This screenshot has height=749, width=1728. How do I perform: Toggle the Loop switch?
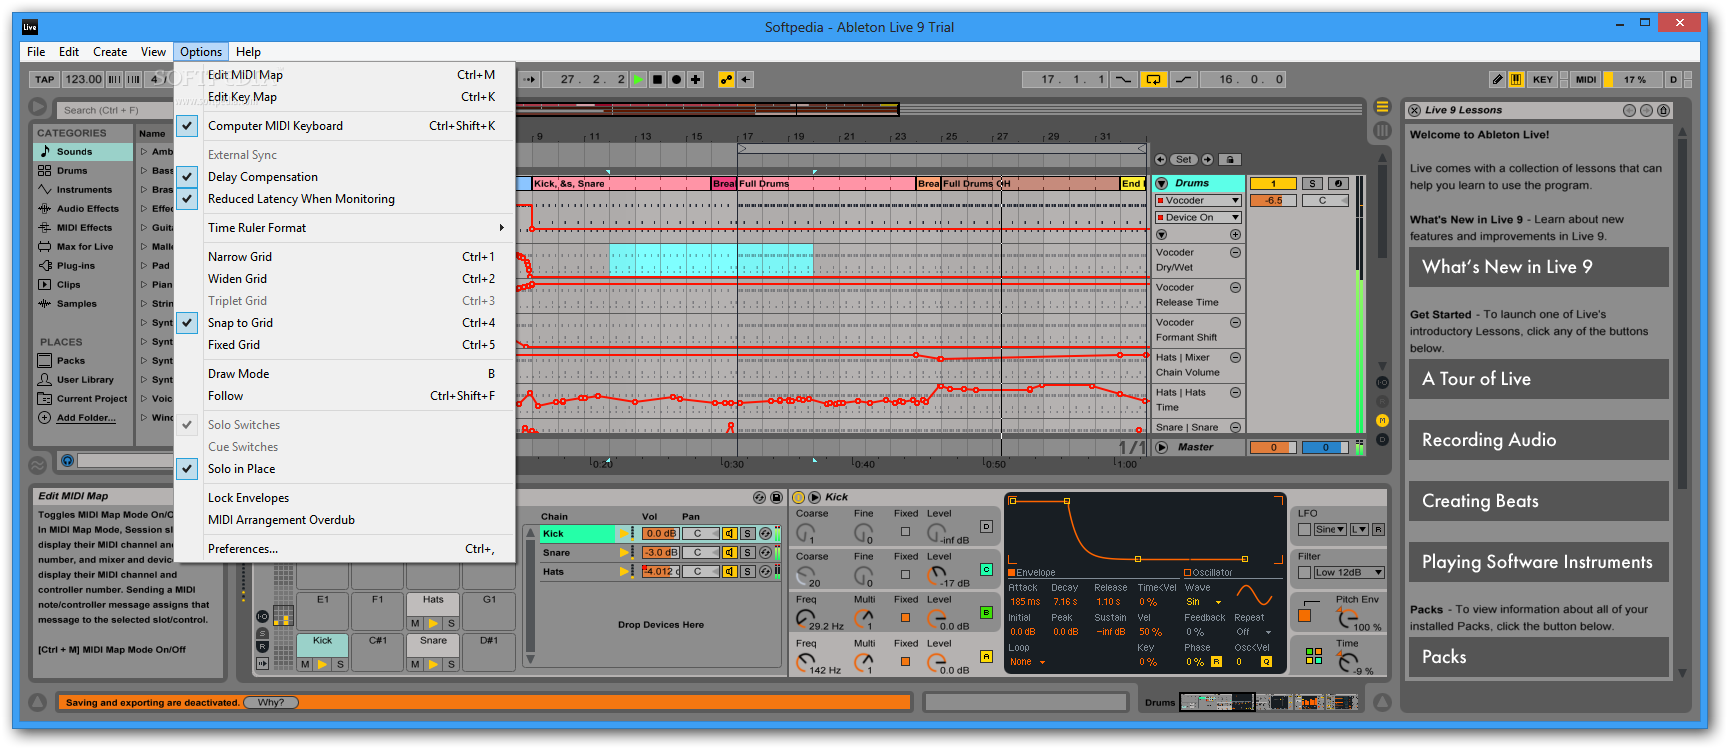pos(1153,79)
